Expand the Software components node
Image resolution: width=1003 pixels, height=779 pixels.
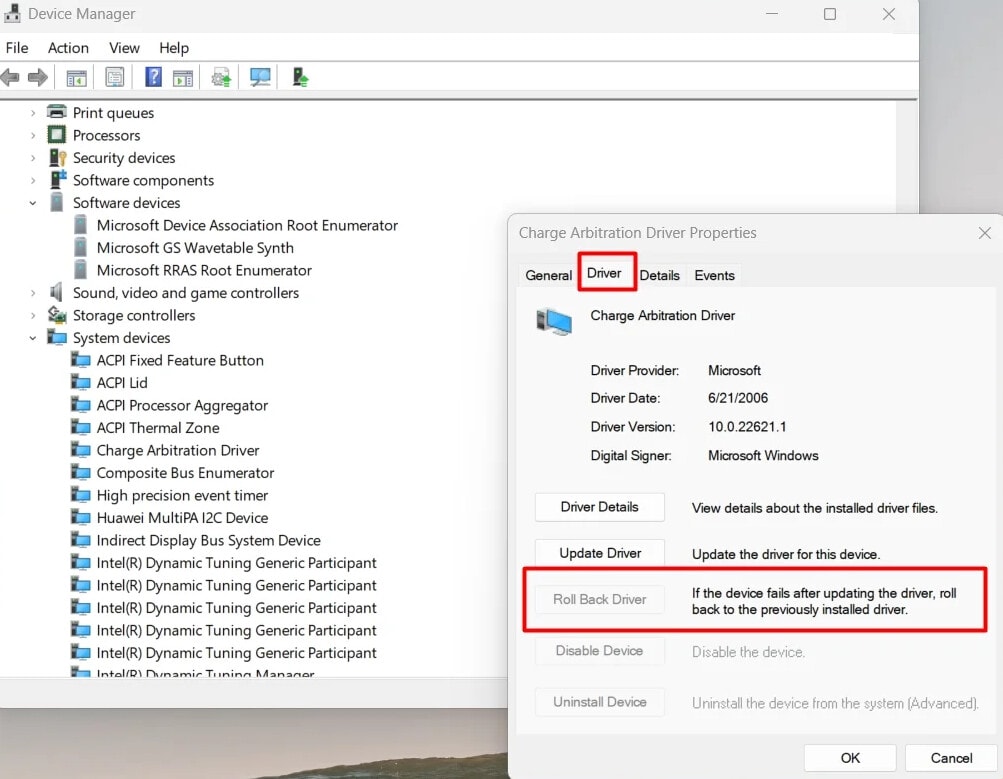tap(33, 180)
